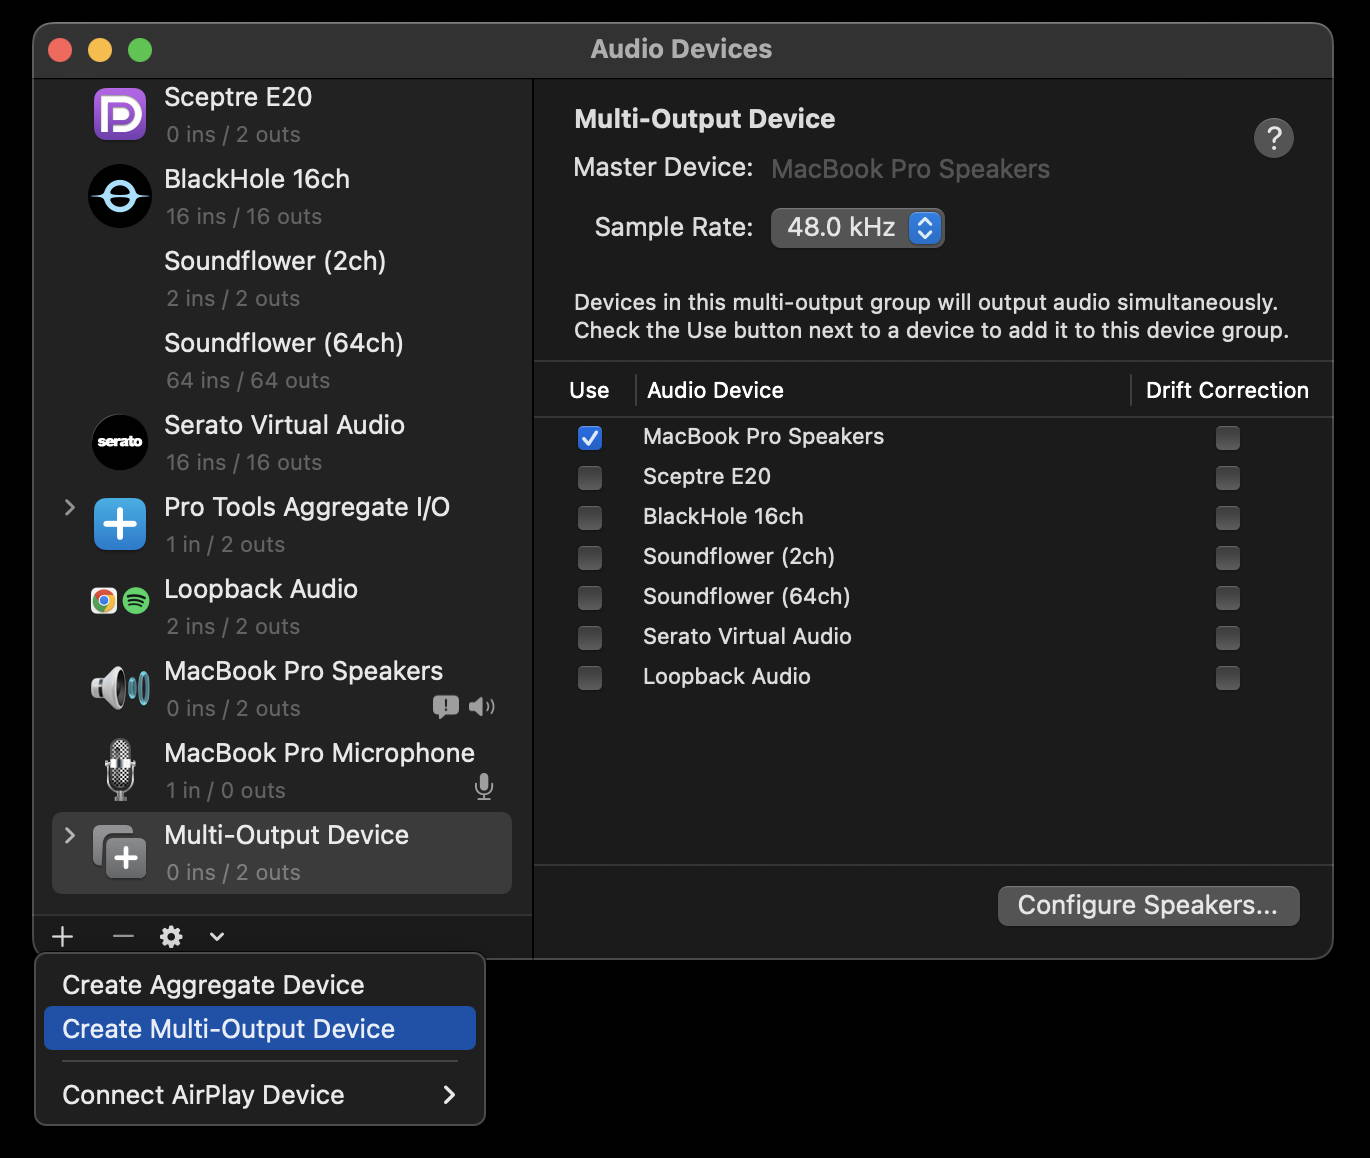
Task: Click the Configure Speakers... button
Action: [1148, 905]
